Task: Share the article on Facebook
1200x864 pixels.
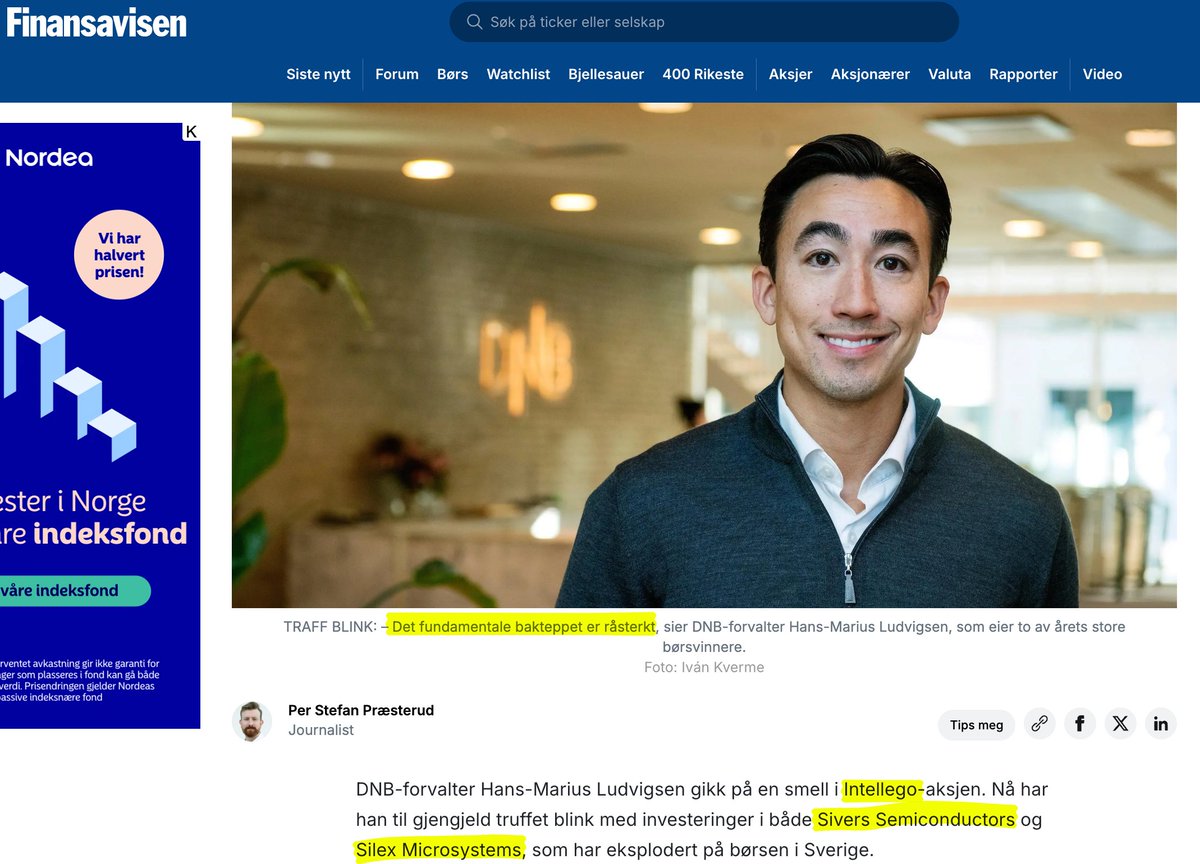Action: [x=1080, y=724]
